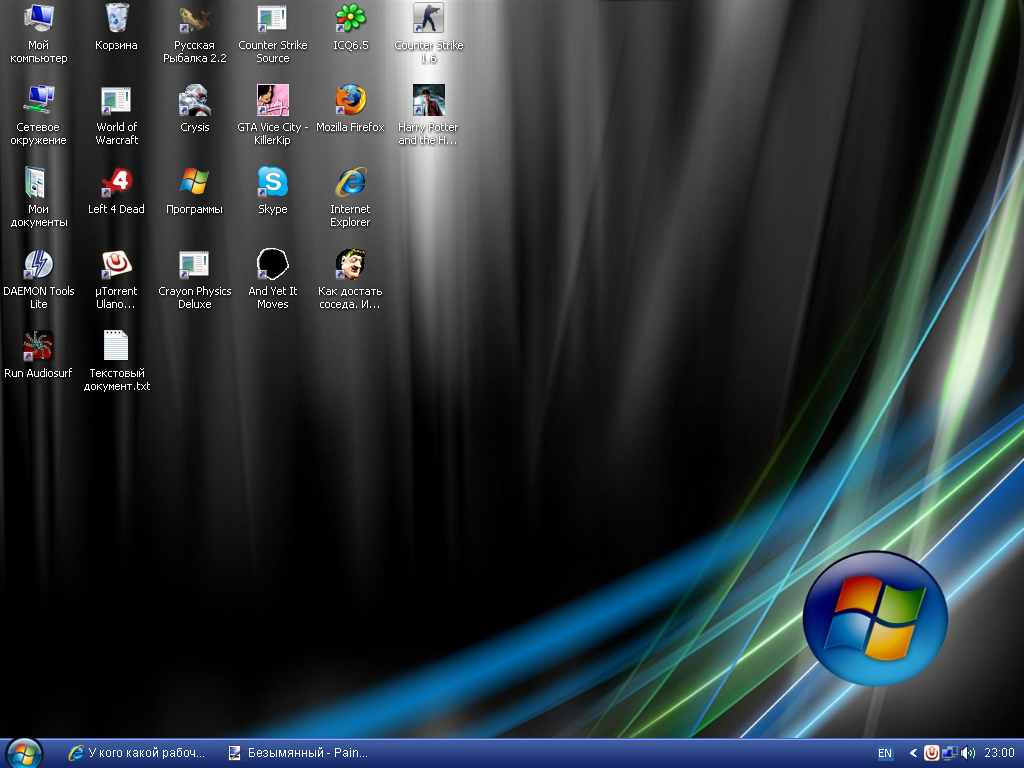Select the Skype desktop shortcut
Viewport: 1024px width, 768px height.
(x=272, y=183)
